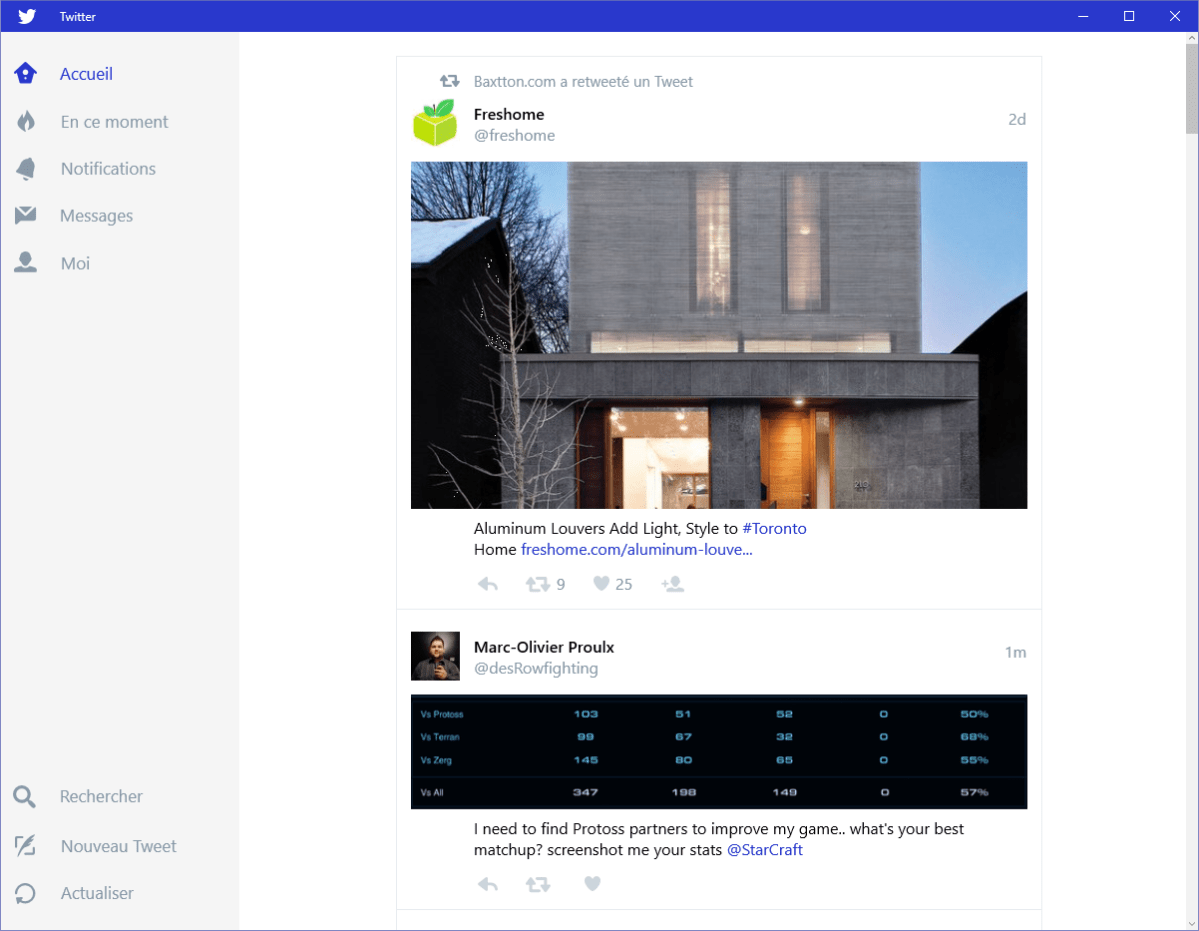Open Messages in the sidebar

96,216
